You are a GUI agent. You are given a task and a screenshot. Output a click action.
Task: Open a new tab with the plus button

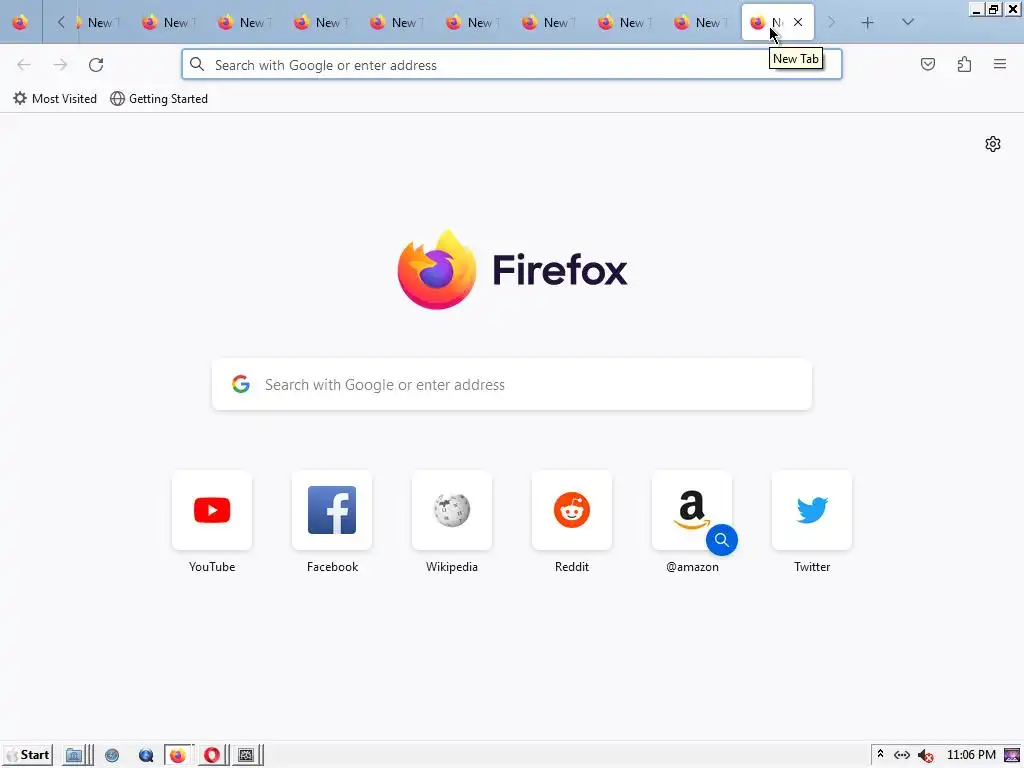[867, 22]
